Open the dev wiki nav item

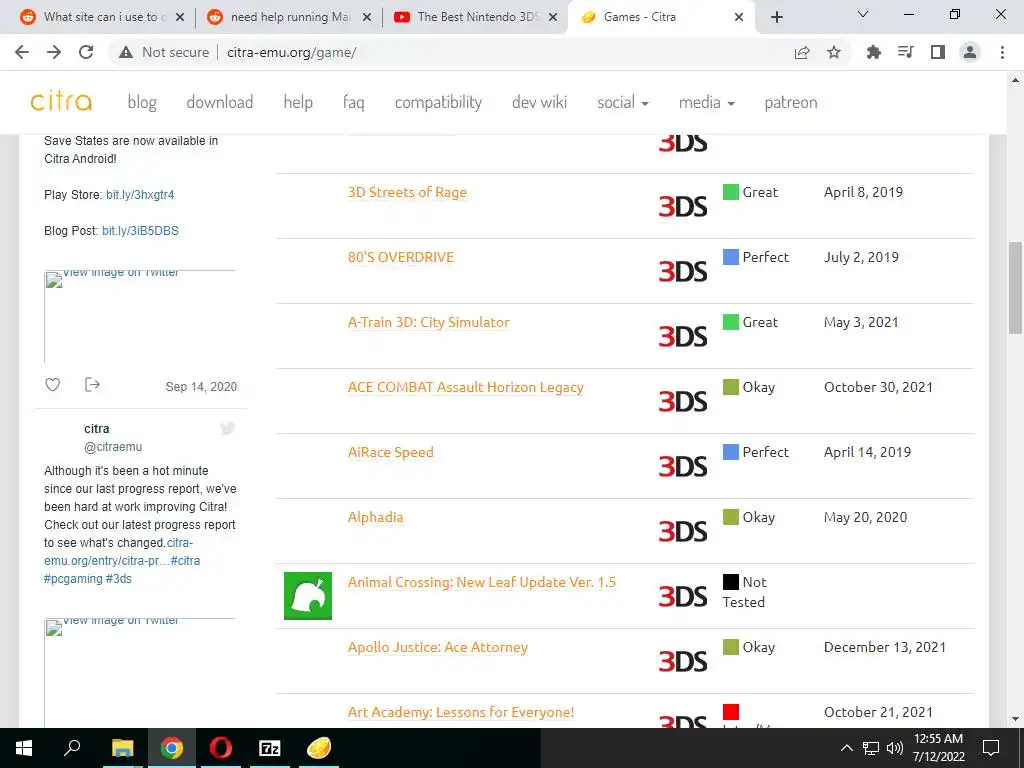pyautogui.click(x=539, y=103)
